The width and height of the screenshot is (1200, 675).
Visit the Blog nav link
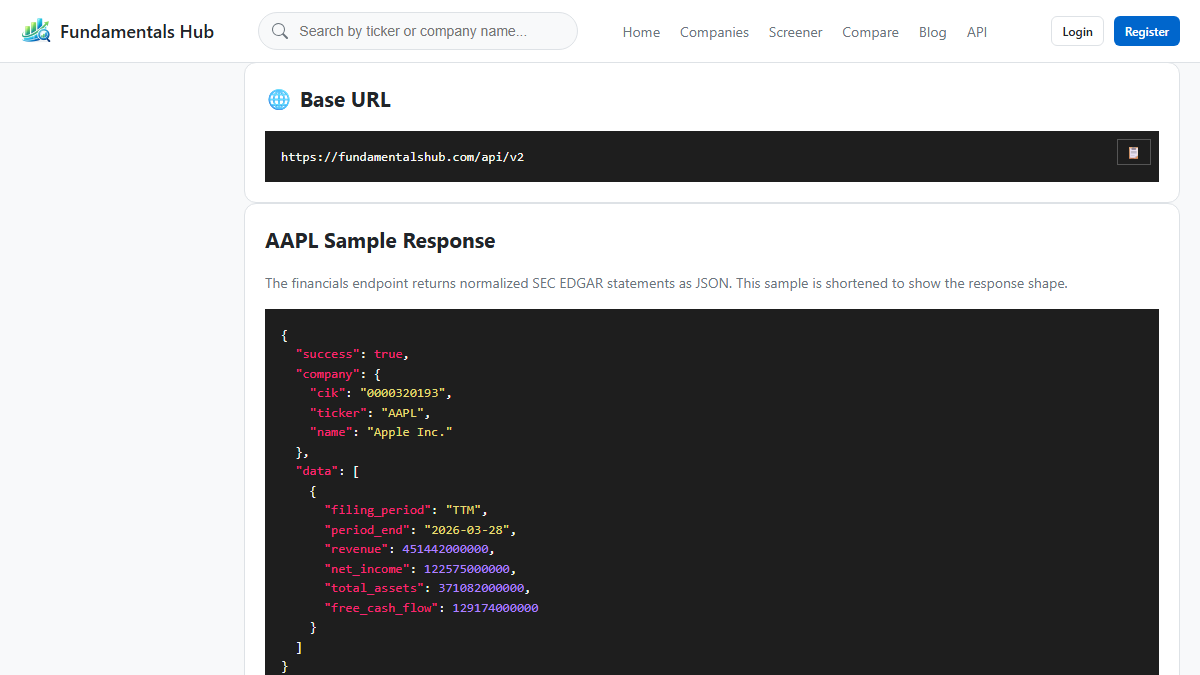click(933, 32)
